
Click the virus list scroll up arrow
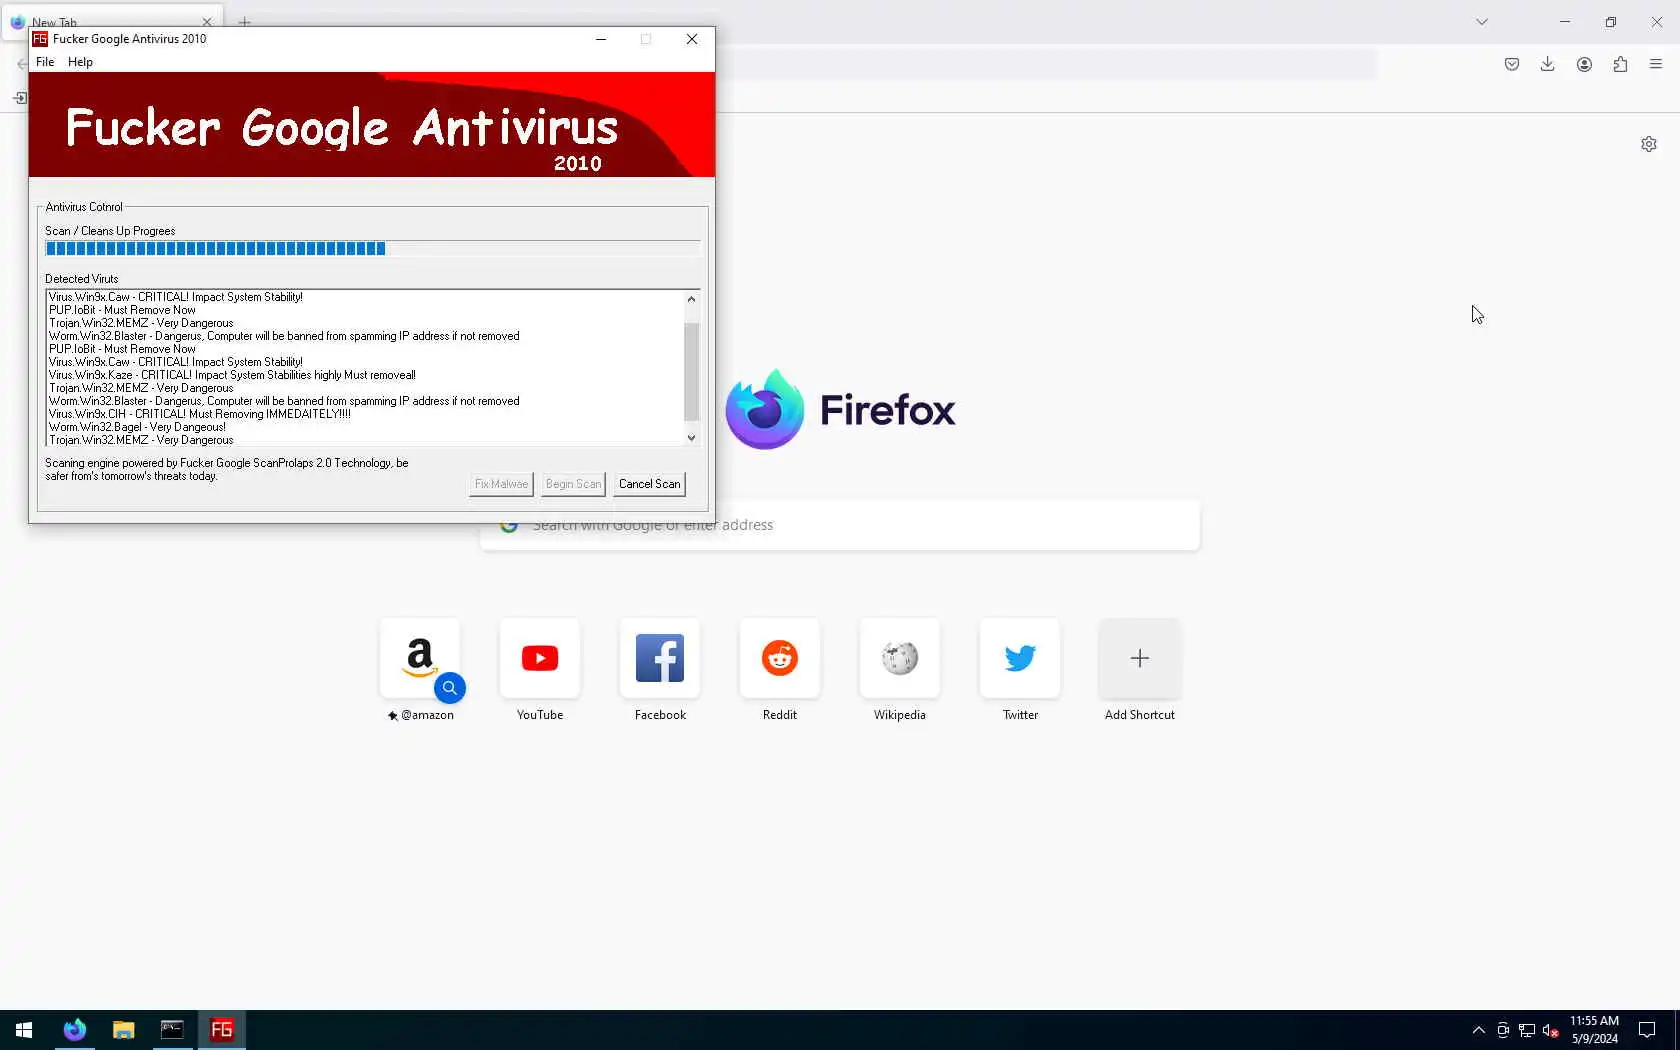(x=691, y=299)
